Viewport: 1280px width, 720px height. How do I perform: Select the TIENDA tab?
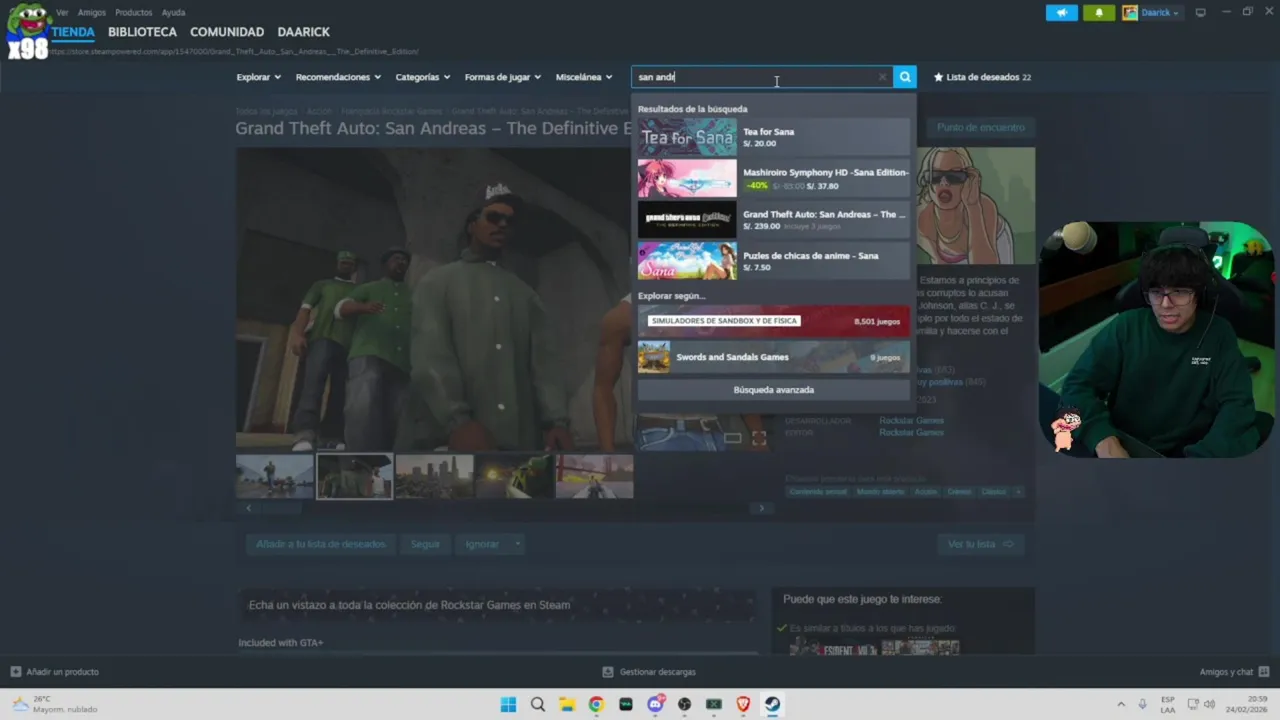coord(73,32)
